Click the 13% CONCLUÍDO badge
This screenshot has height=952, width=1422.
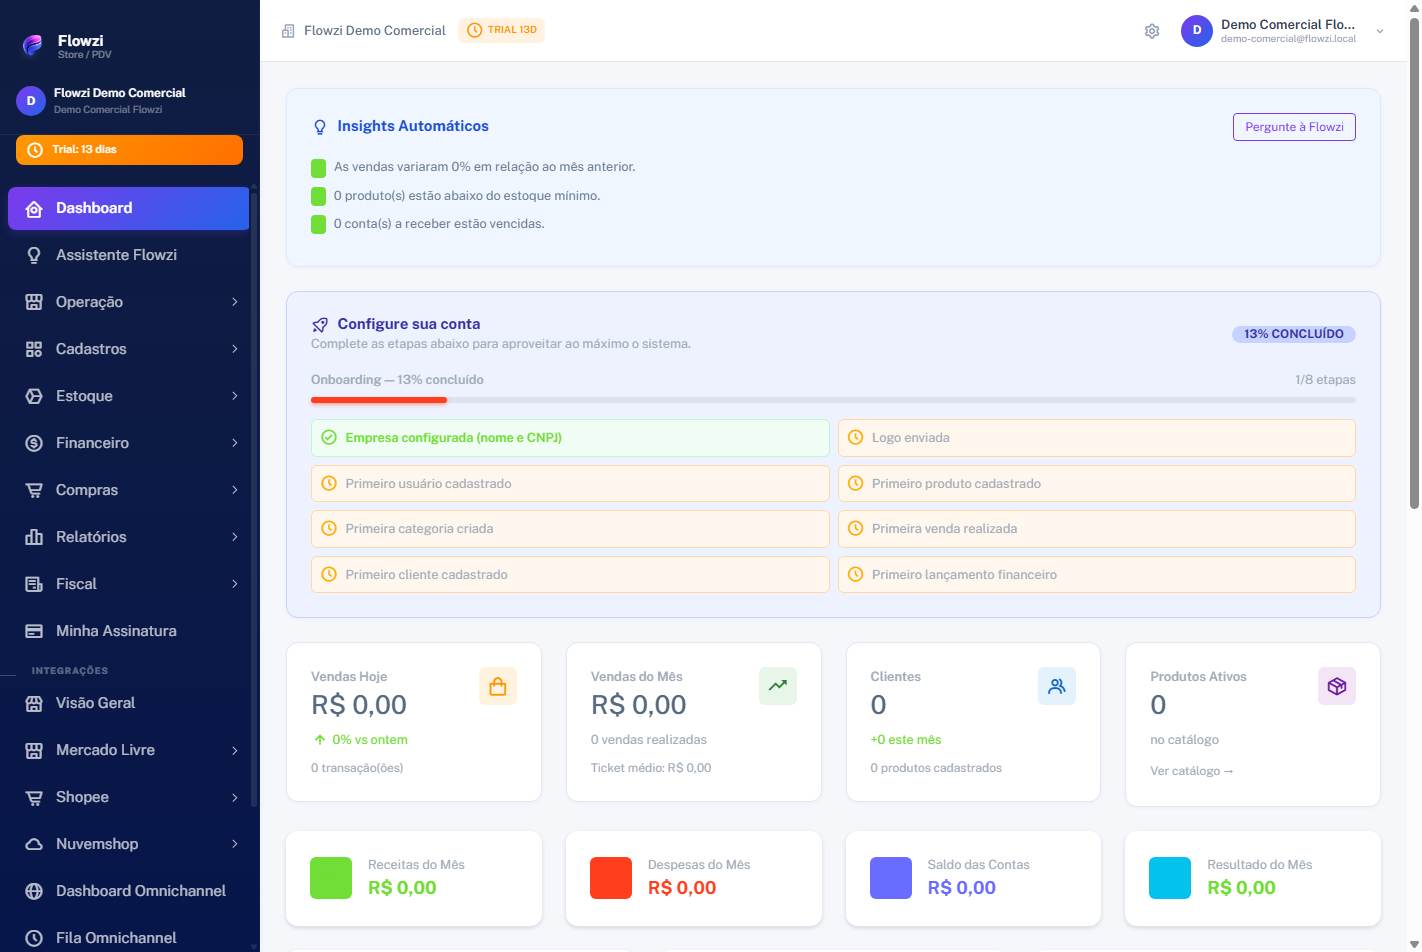point(1294,334)
